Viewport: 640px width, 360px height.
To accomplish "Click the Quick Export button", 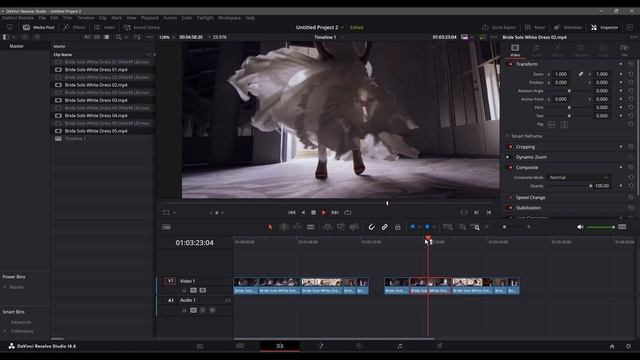I will click(499, 27).
